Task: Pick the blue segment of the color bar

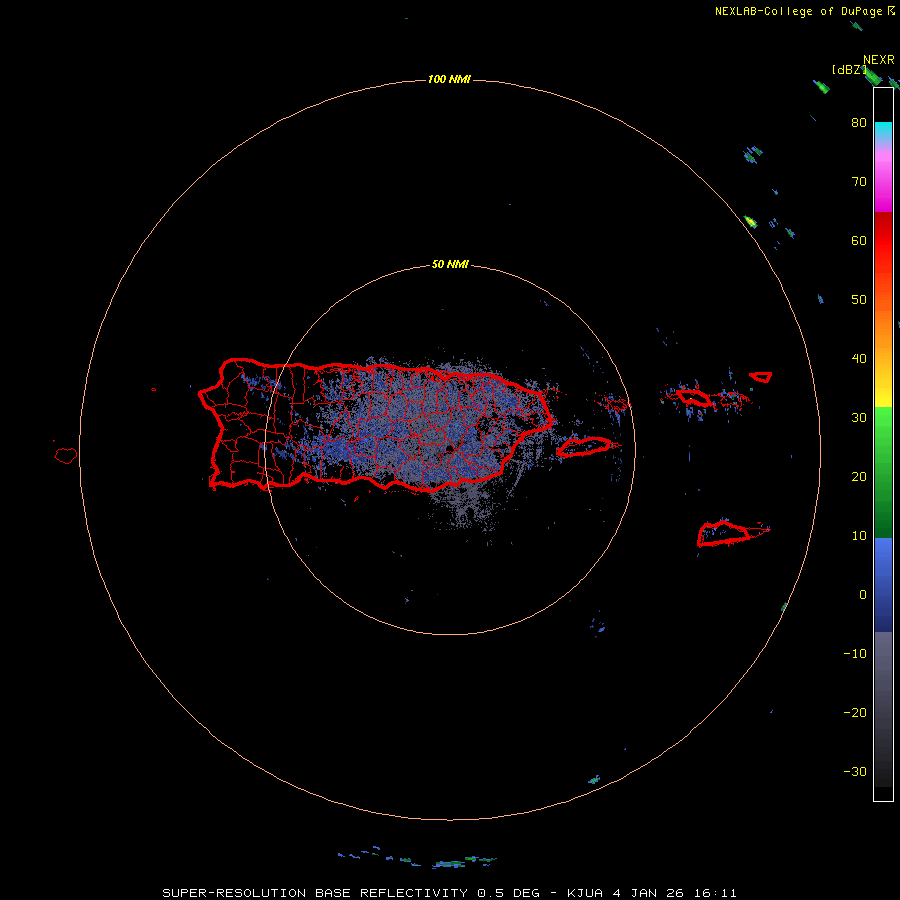Action: (883, 585)
